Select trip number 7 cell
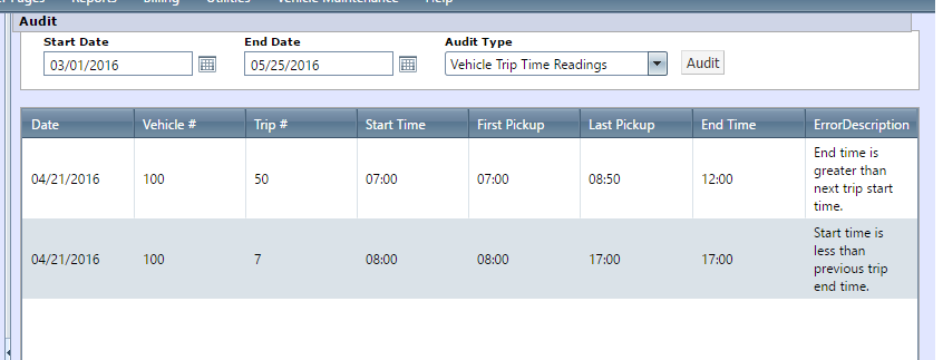The width and height of the screenshot is (936, 360). point(301,259)
